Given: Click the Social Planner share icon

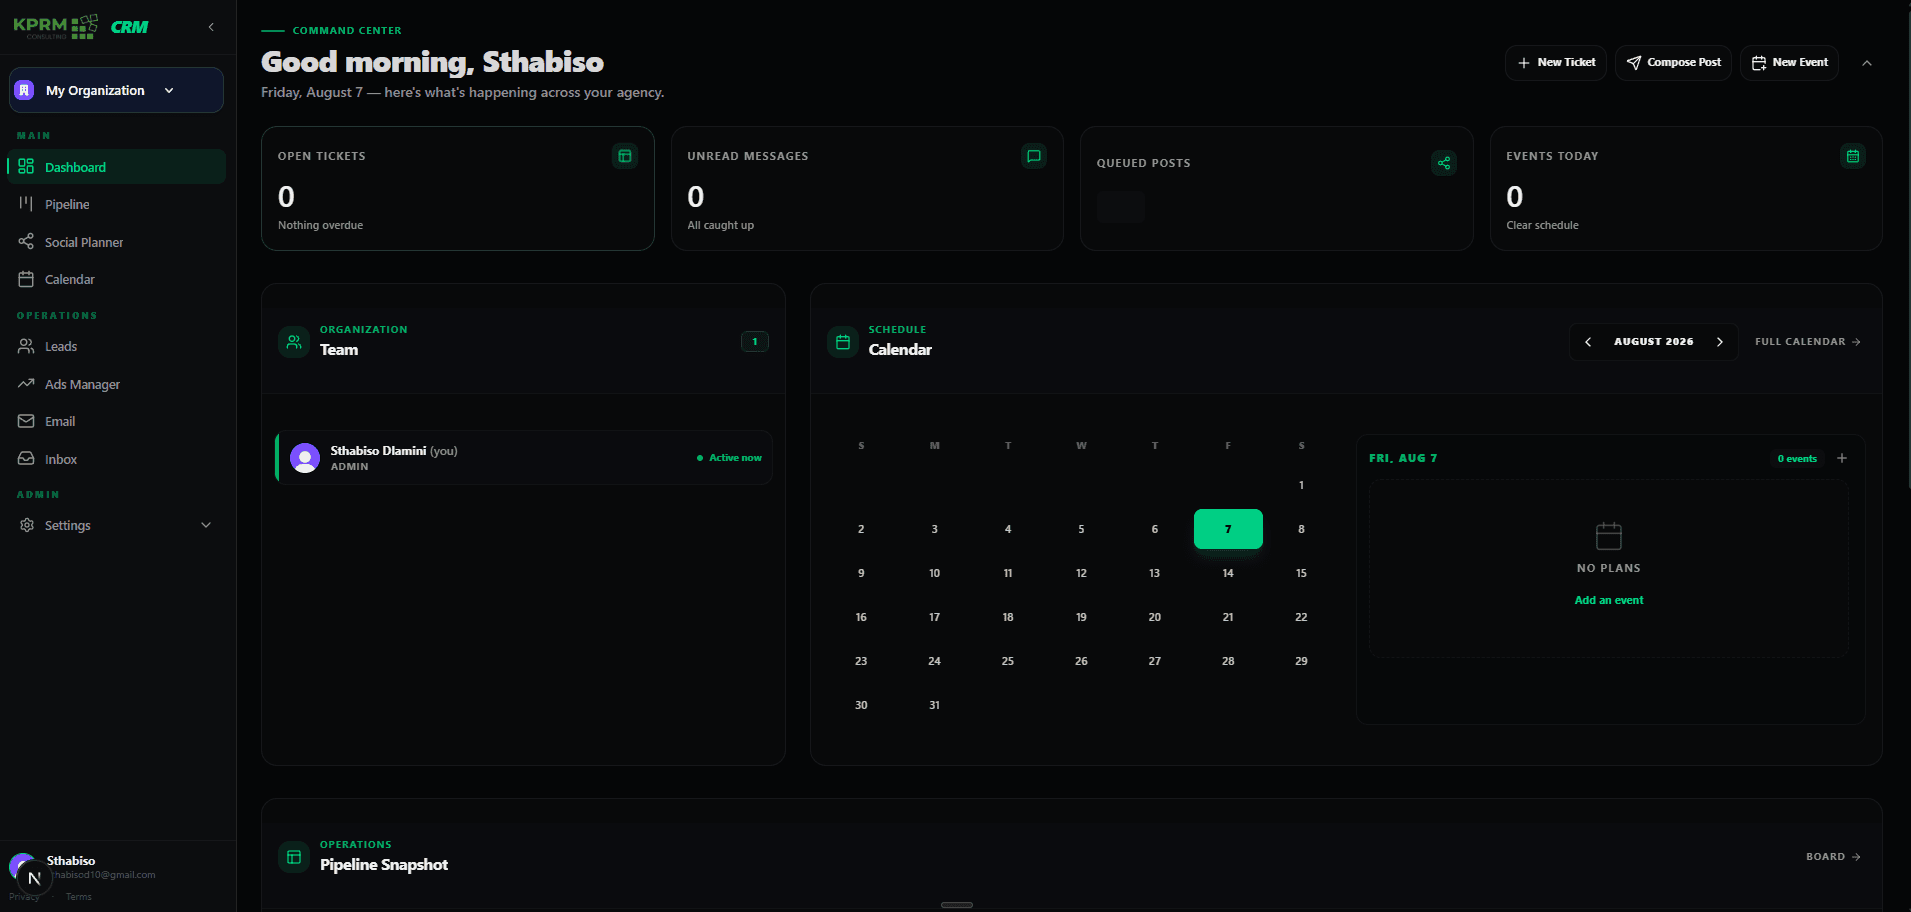Looking at the screenshot, I should [x=26, y=242].
